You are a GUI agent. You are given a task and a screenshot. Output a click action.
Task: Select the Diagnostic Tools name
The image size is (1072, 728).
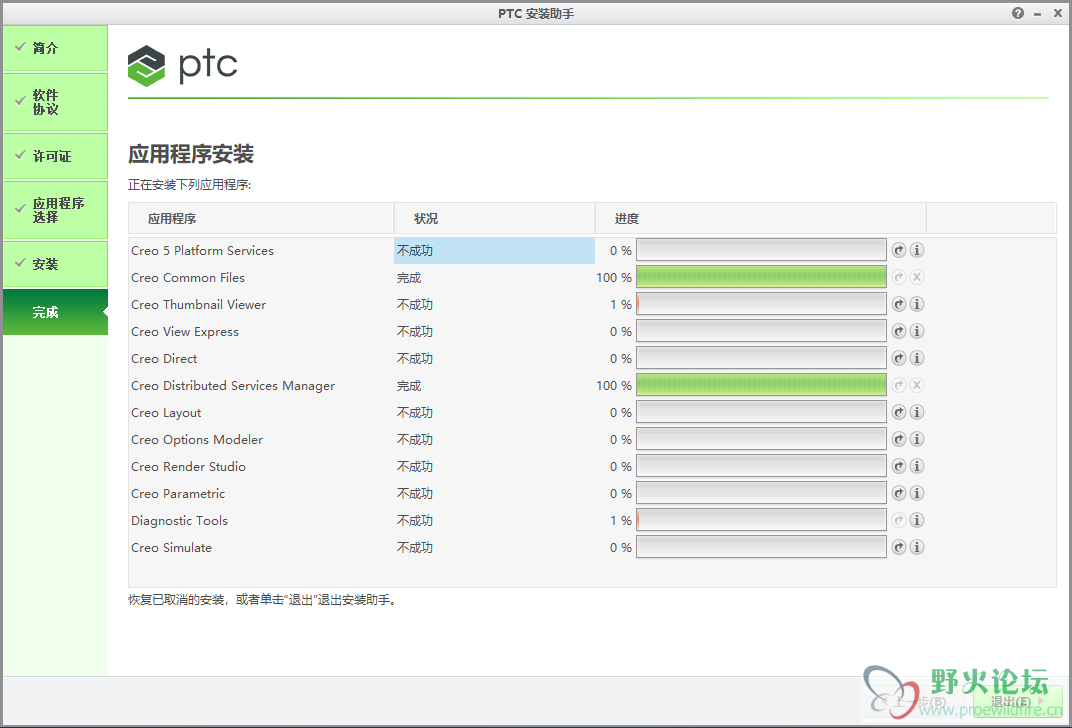point(179,521)
